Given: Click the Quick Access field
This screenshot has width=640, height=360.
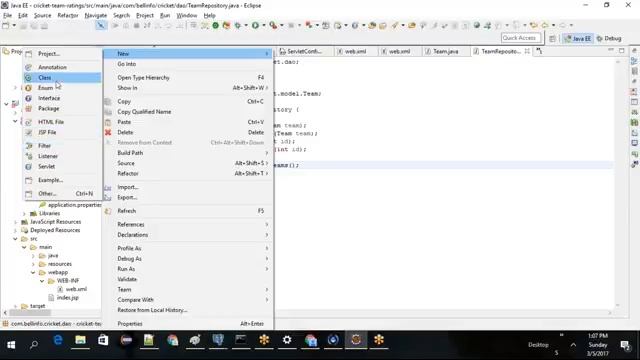Looking at the screenshot, I should pos(521,38).
